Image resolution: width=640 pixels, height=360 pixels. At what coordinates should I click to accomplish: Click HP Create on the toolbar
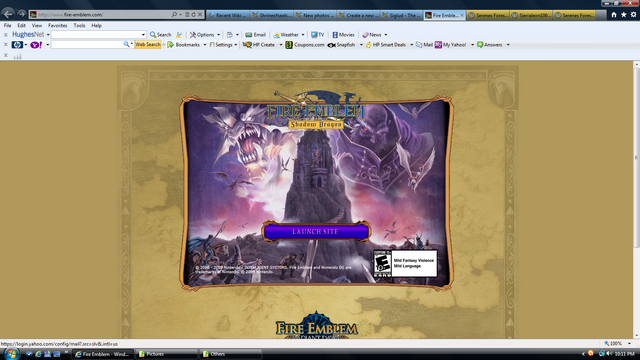tap(259, 45)
